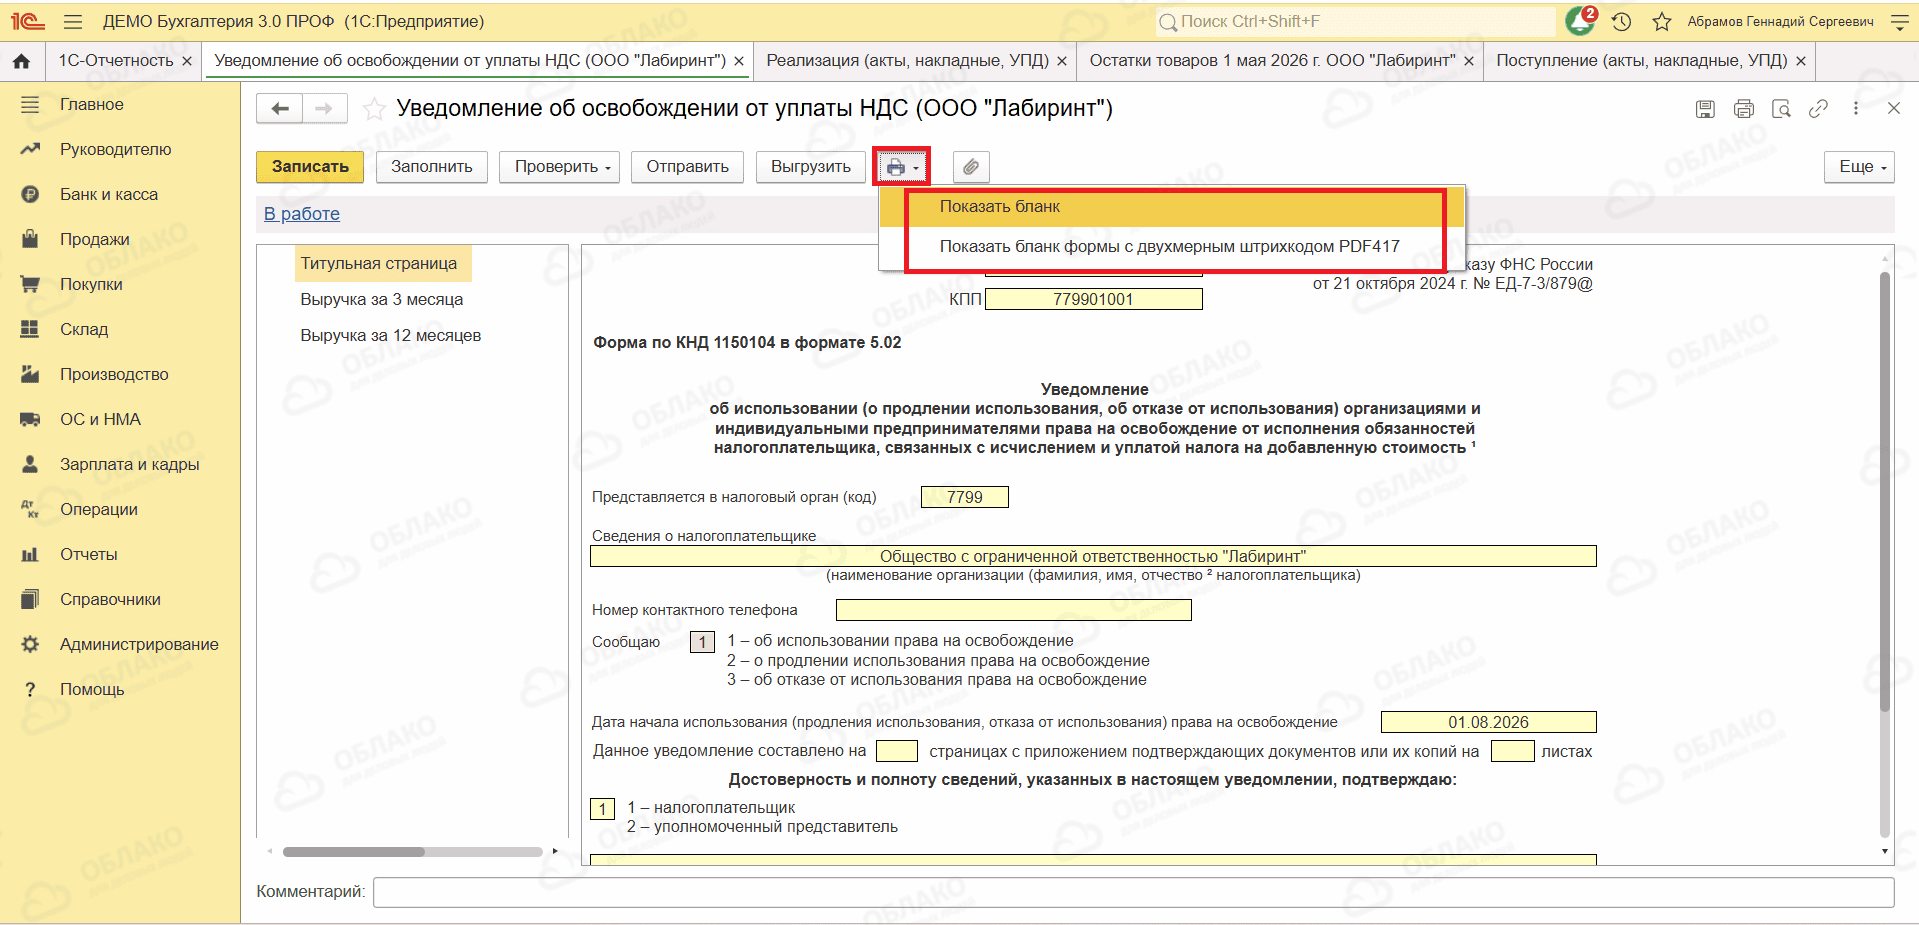Switch to Поступление (акты, накладные, УПД) tab
The width and height of the screenshot is (1919, 925).
(x=1642, y=61)
